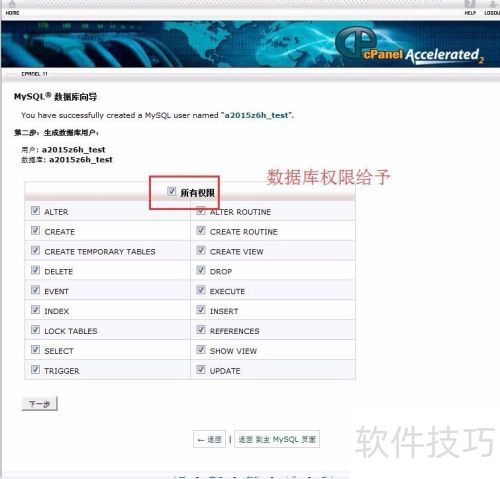
Task: Click the 用户: a2015z6h_test line
Action: (63, 150)
